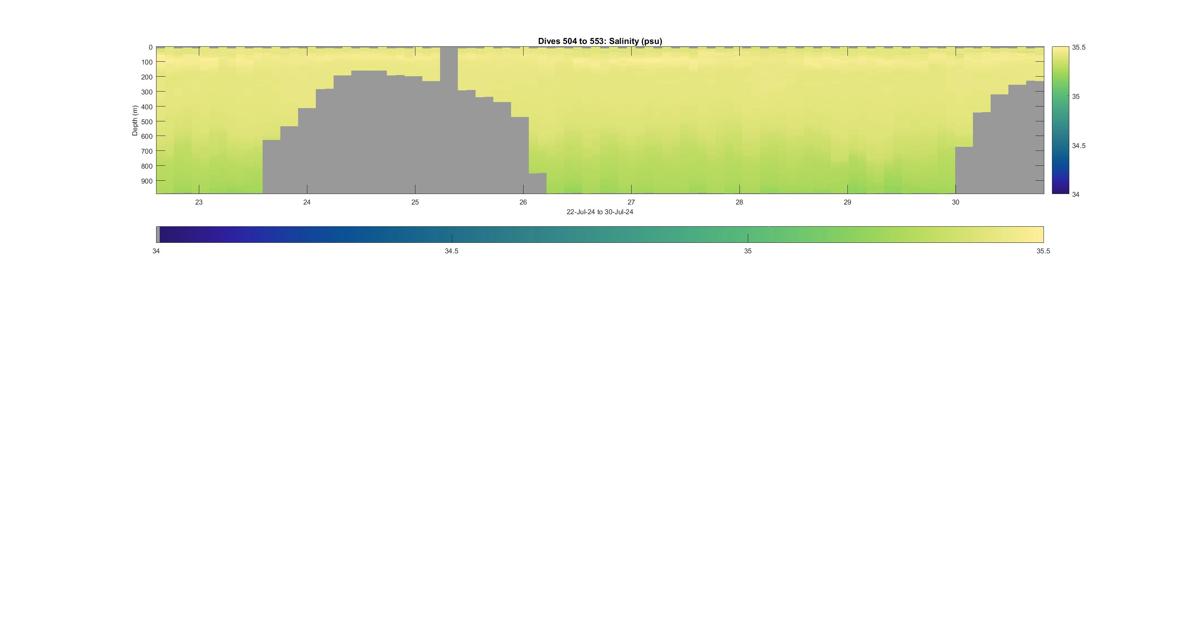
Task: Click the plot title 'Dives 504 to 553: Salinity (psu)'
Action: pyautogui.click(x=600, y=41)
